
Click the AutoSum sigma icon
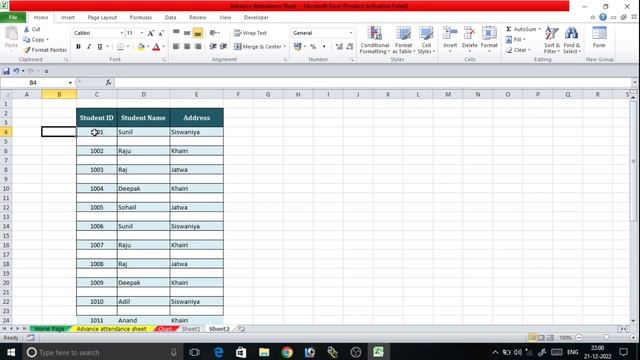(x=509, y=29)
